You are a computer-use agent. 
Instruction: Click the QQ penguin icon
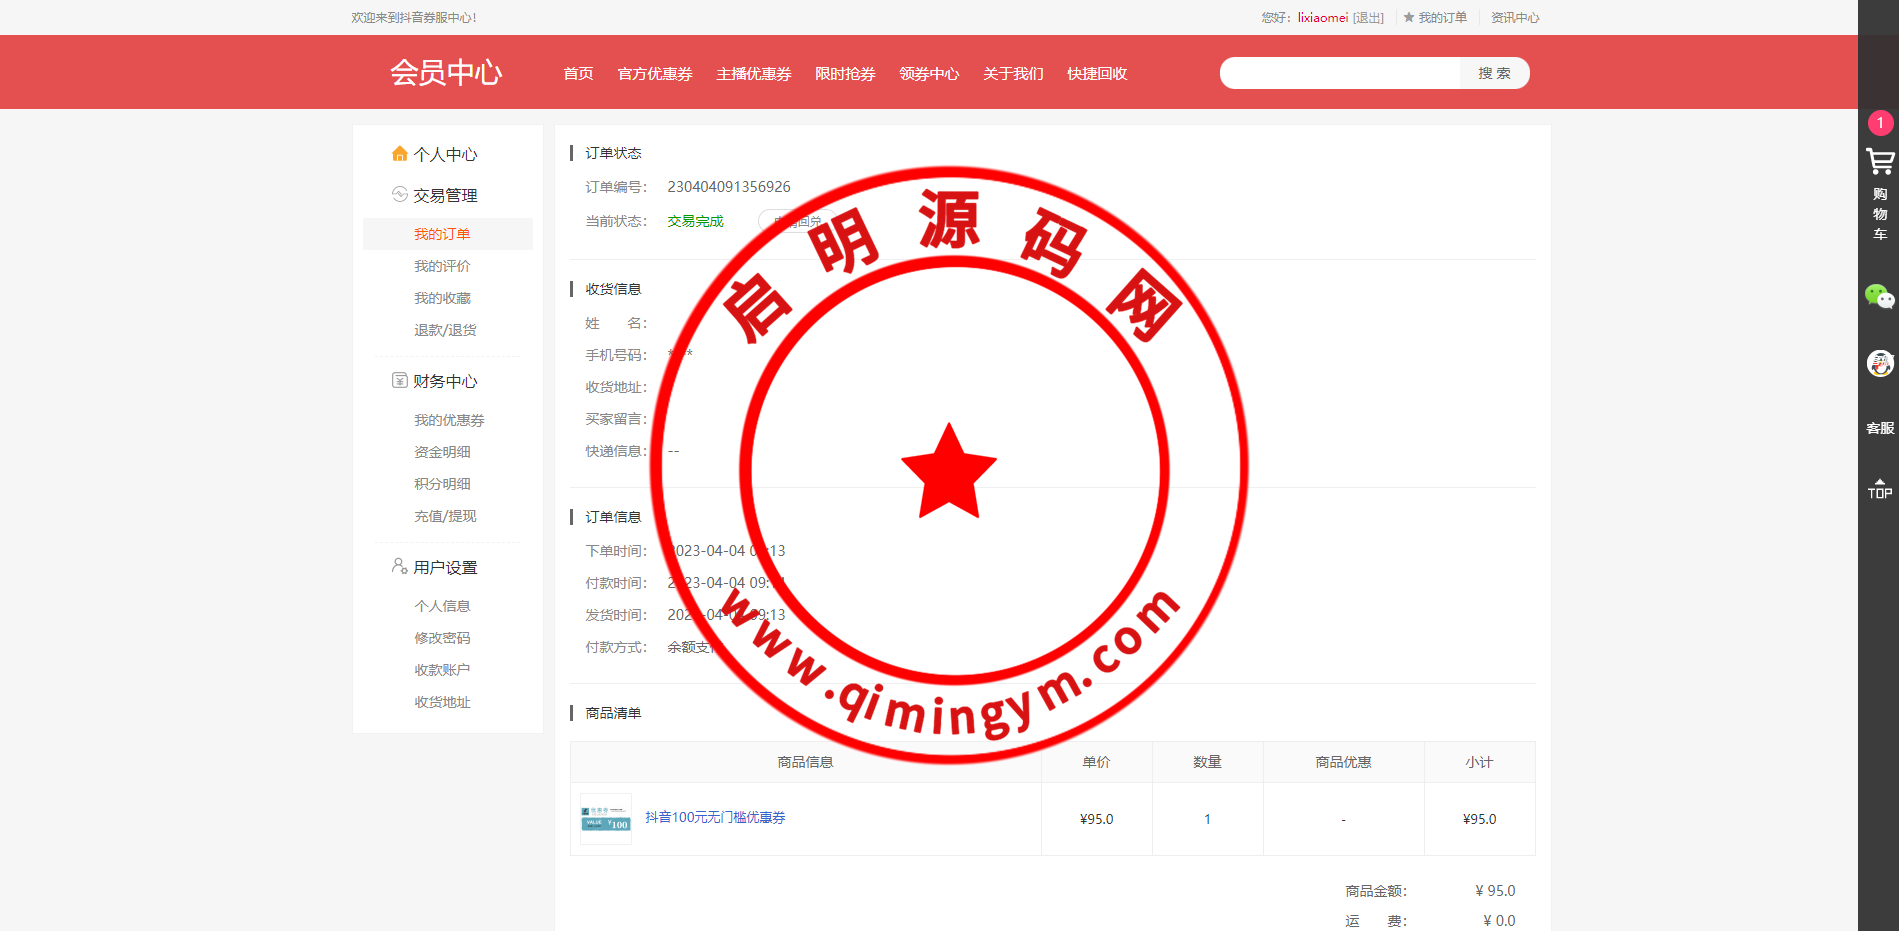tap(1879, 363)
